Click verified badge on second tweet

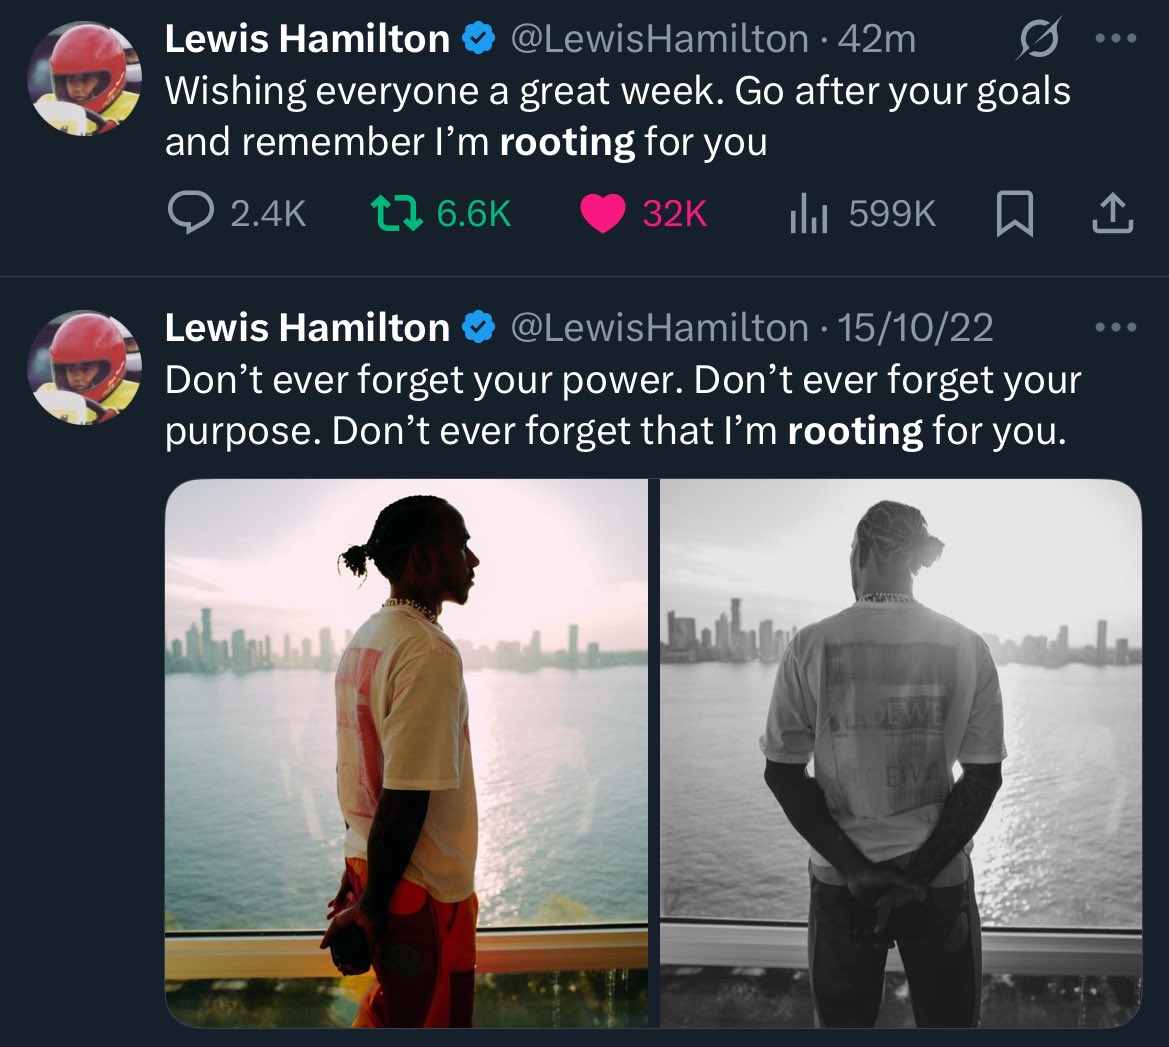tap(479, 327)
